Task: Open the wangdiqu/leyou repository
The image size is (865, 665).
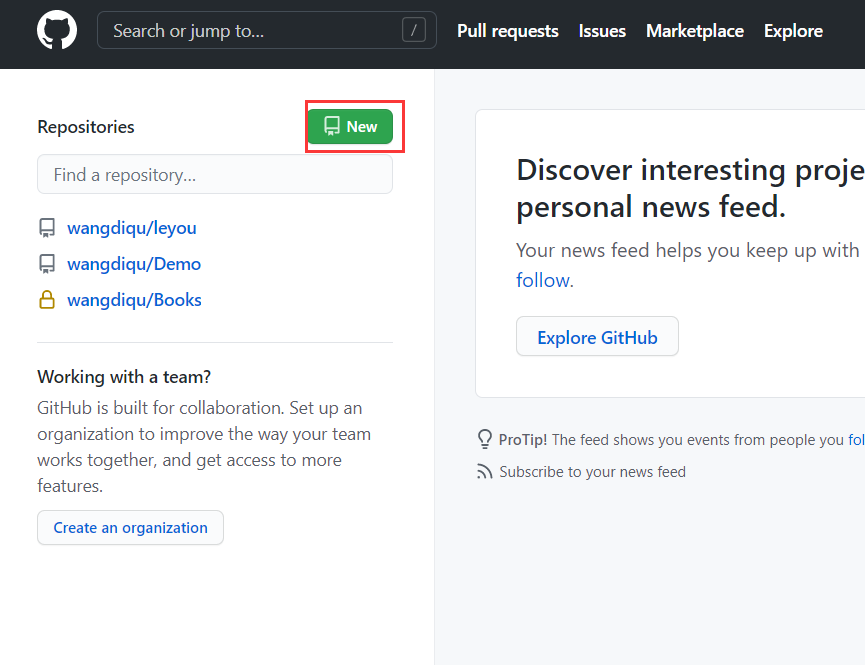Action: click(x=132, y=228)
